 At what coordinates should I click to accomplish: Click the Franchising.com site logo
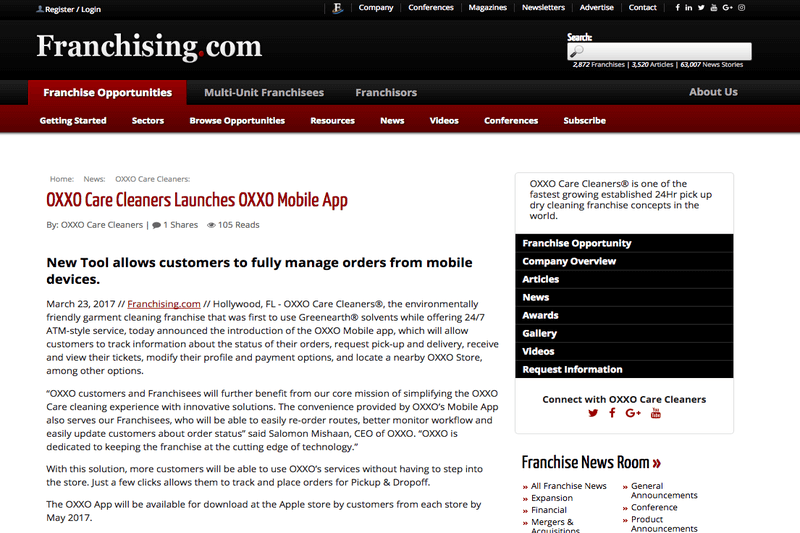[149, 46]
